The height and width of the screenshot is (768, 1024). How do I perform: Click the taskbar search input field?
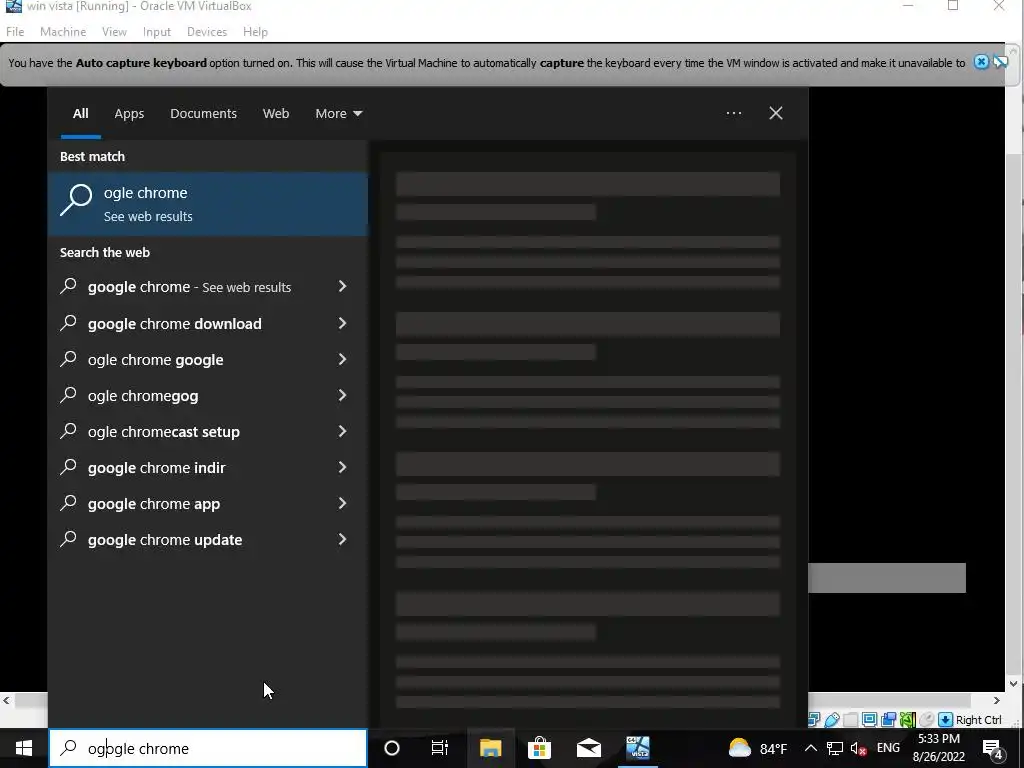[208, 748]
